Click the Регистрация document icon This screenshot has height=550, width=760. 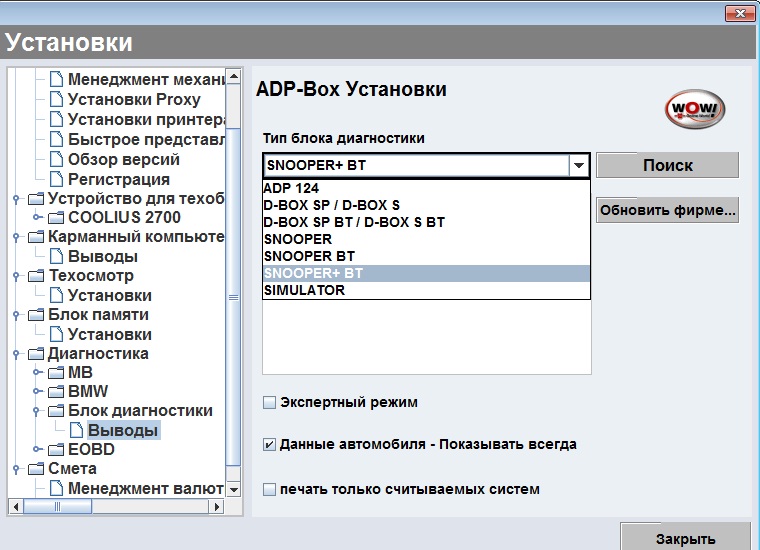pyautogui.click(x=57, y=179)
